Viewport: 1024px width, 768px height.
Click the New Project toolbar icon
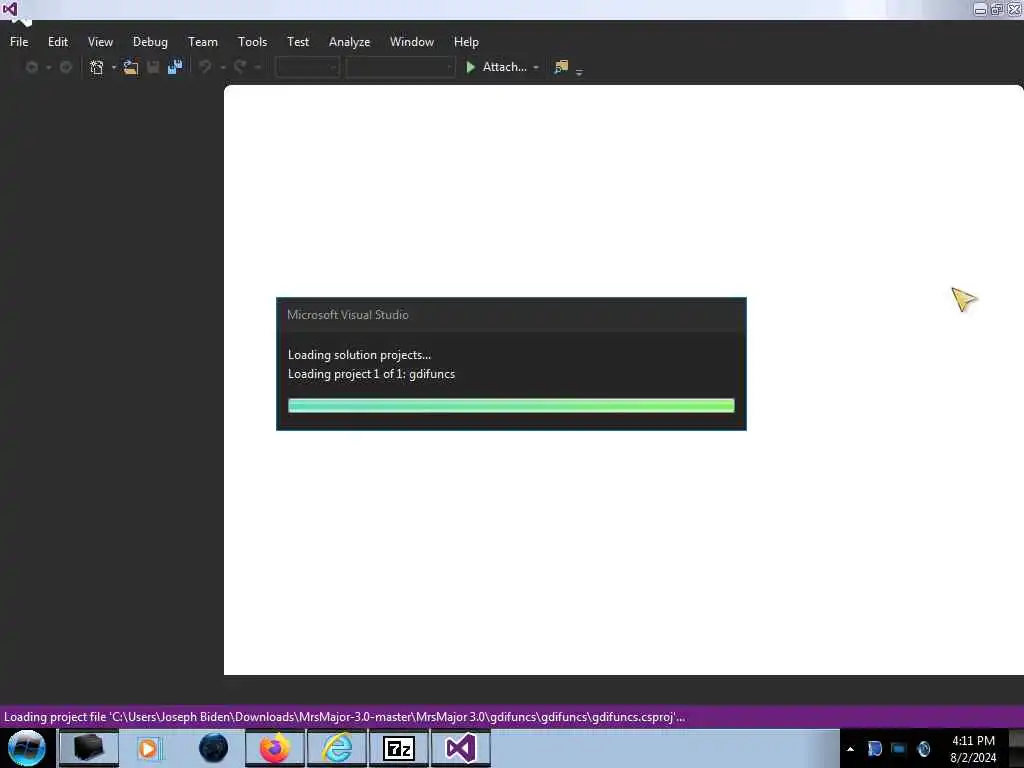[x=97, y=67]
